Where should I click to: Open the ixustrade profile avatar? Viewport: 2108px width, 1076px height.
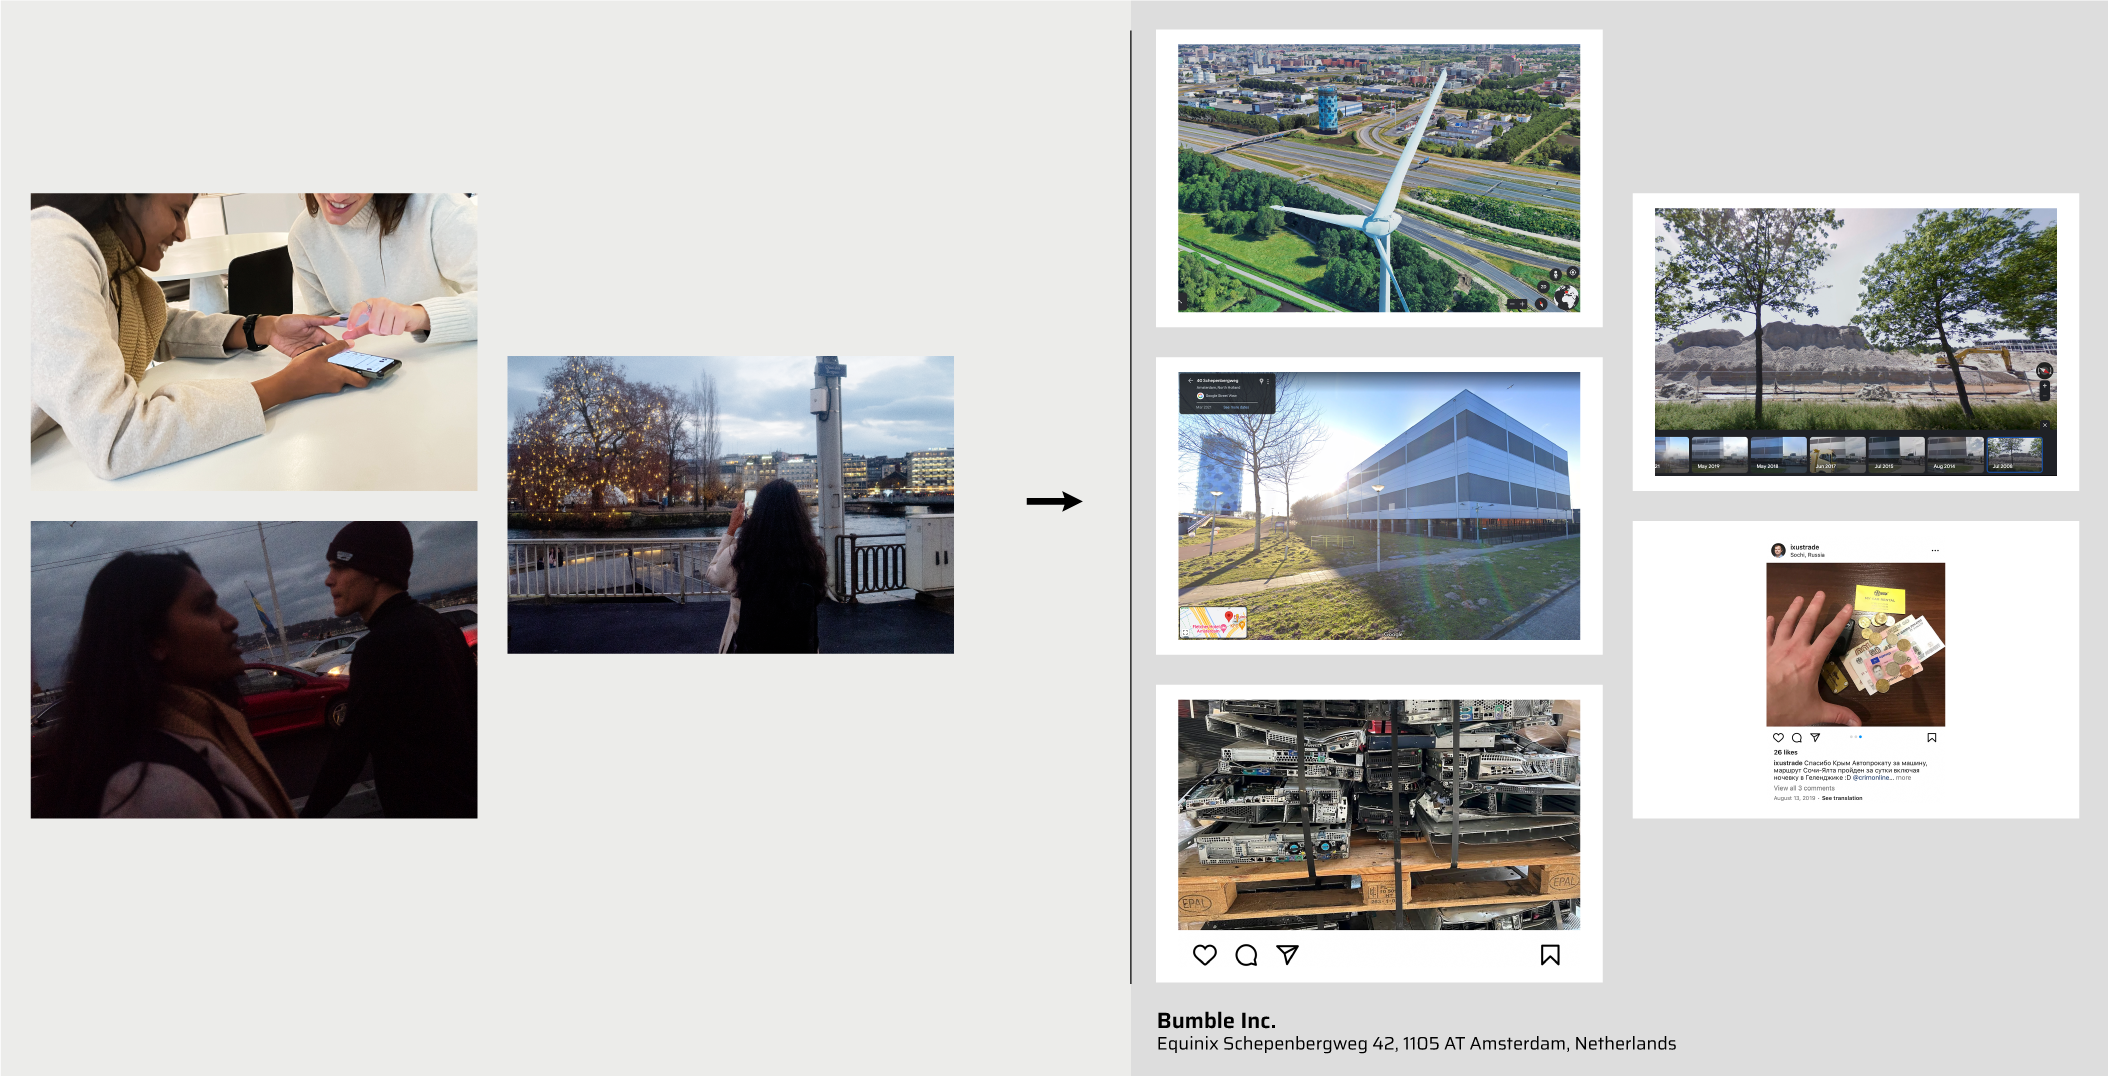(x=1778, y=550)
